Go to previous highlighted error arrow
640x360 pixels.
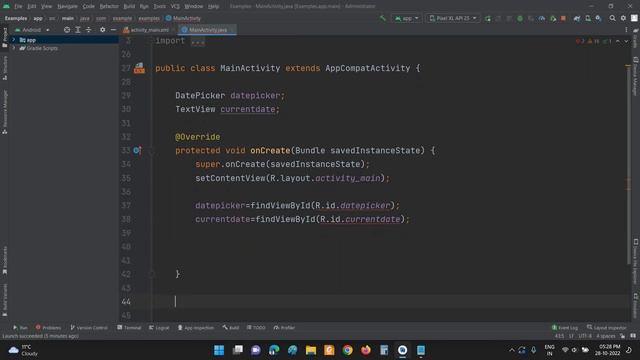618,41
